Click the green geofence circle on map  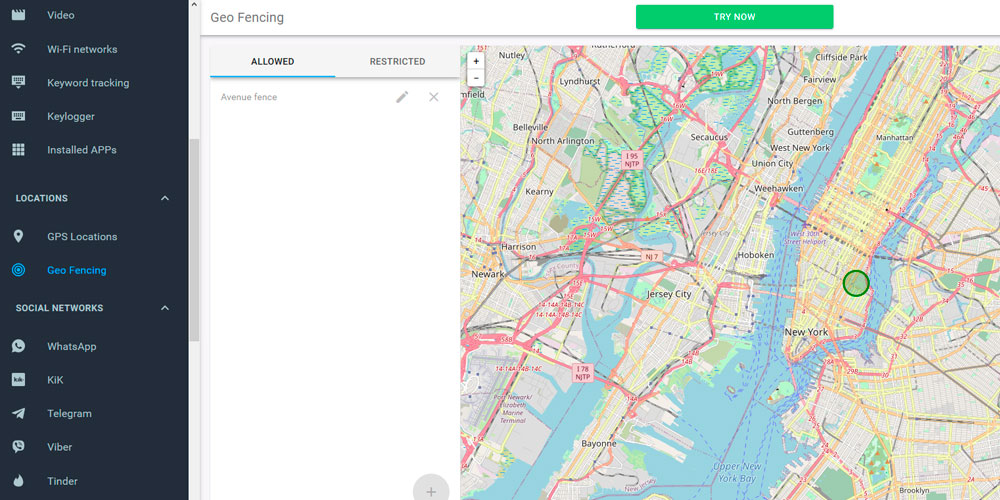pos(856,283)
